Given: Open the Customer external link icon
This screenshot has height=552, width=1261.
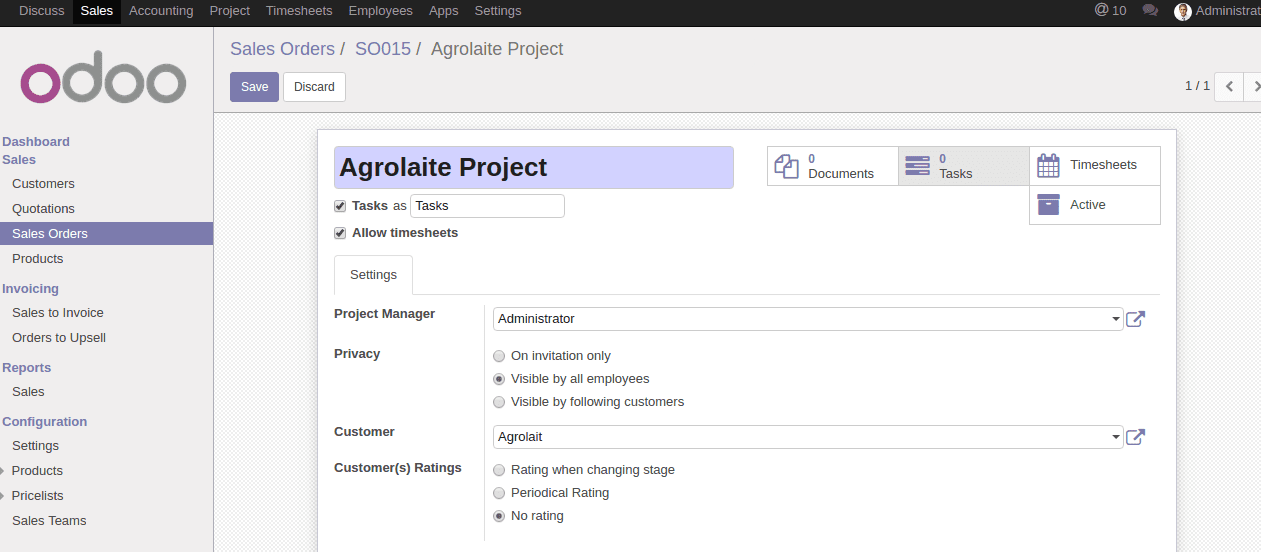Looking at the screenshot, I should coord(1135,437).
